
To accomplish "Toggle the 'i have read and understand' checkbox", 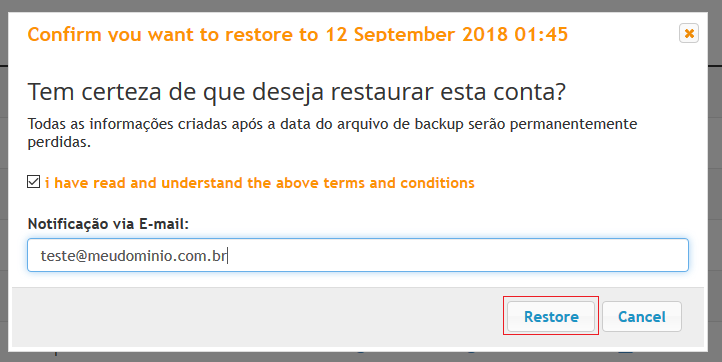I will point(33,182).
